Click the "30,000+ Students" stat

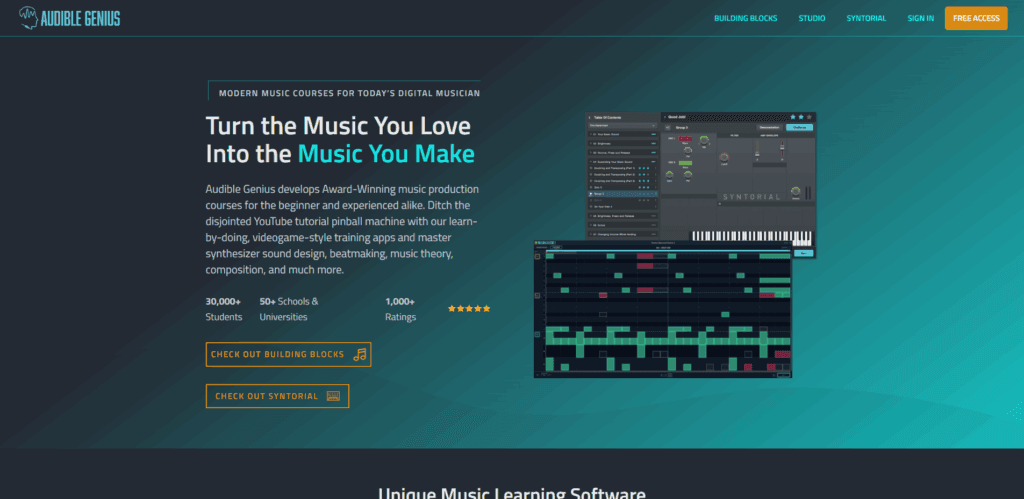pyautogui.click(x=224, y=309)
